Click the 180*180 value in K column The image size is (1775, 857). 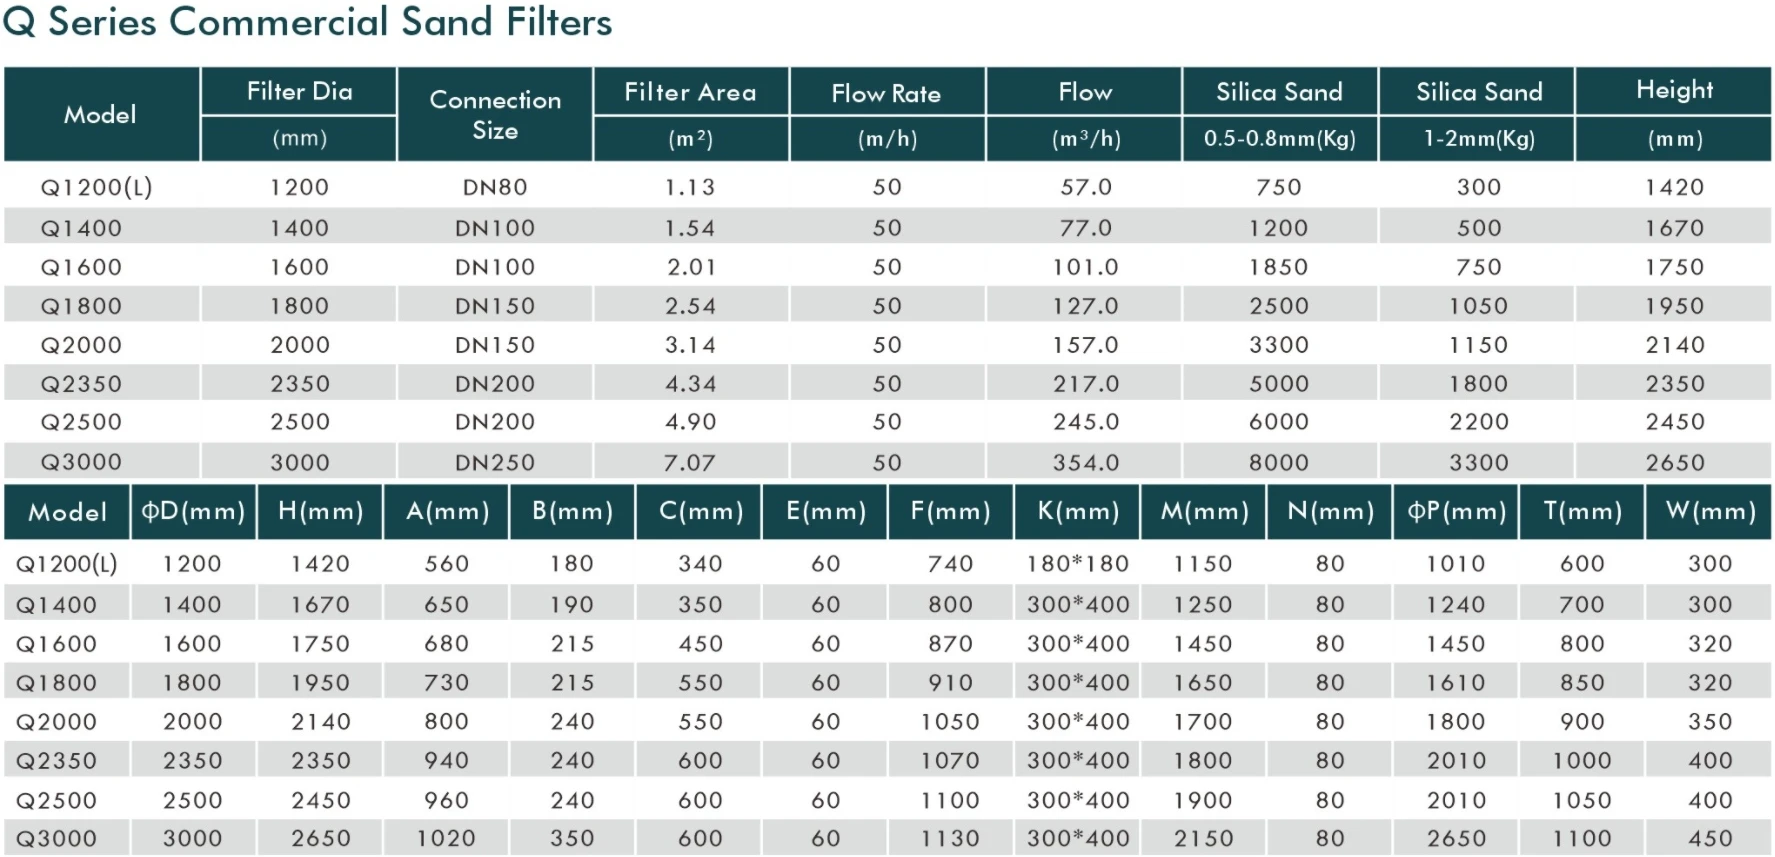[x=1078, y=564]
